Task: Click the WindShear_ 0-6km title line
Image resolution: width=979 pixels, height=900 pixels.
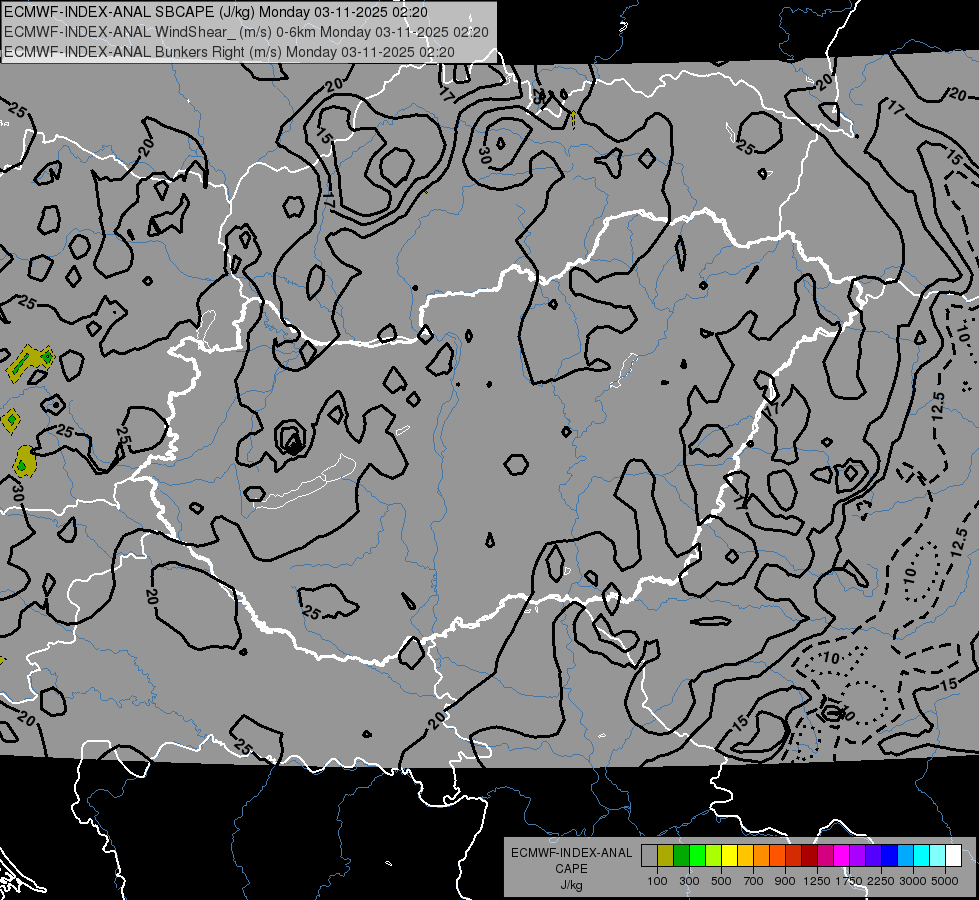Action: [x=247, y=32]
